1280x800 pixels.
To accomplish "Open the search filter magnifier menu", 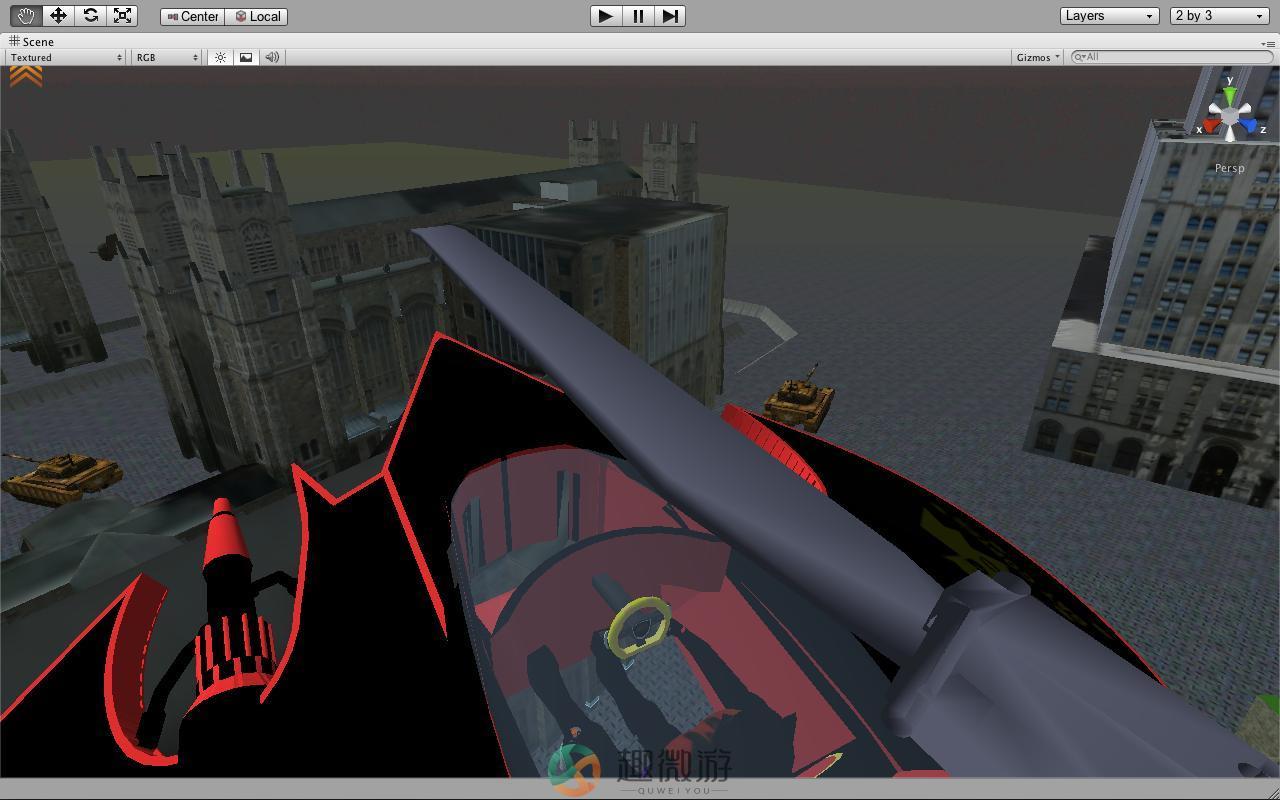I will tap(1080, 57).
